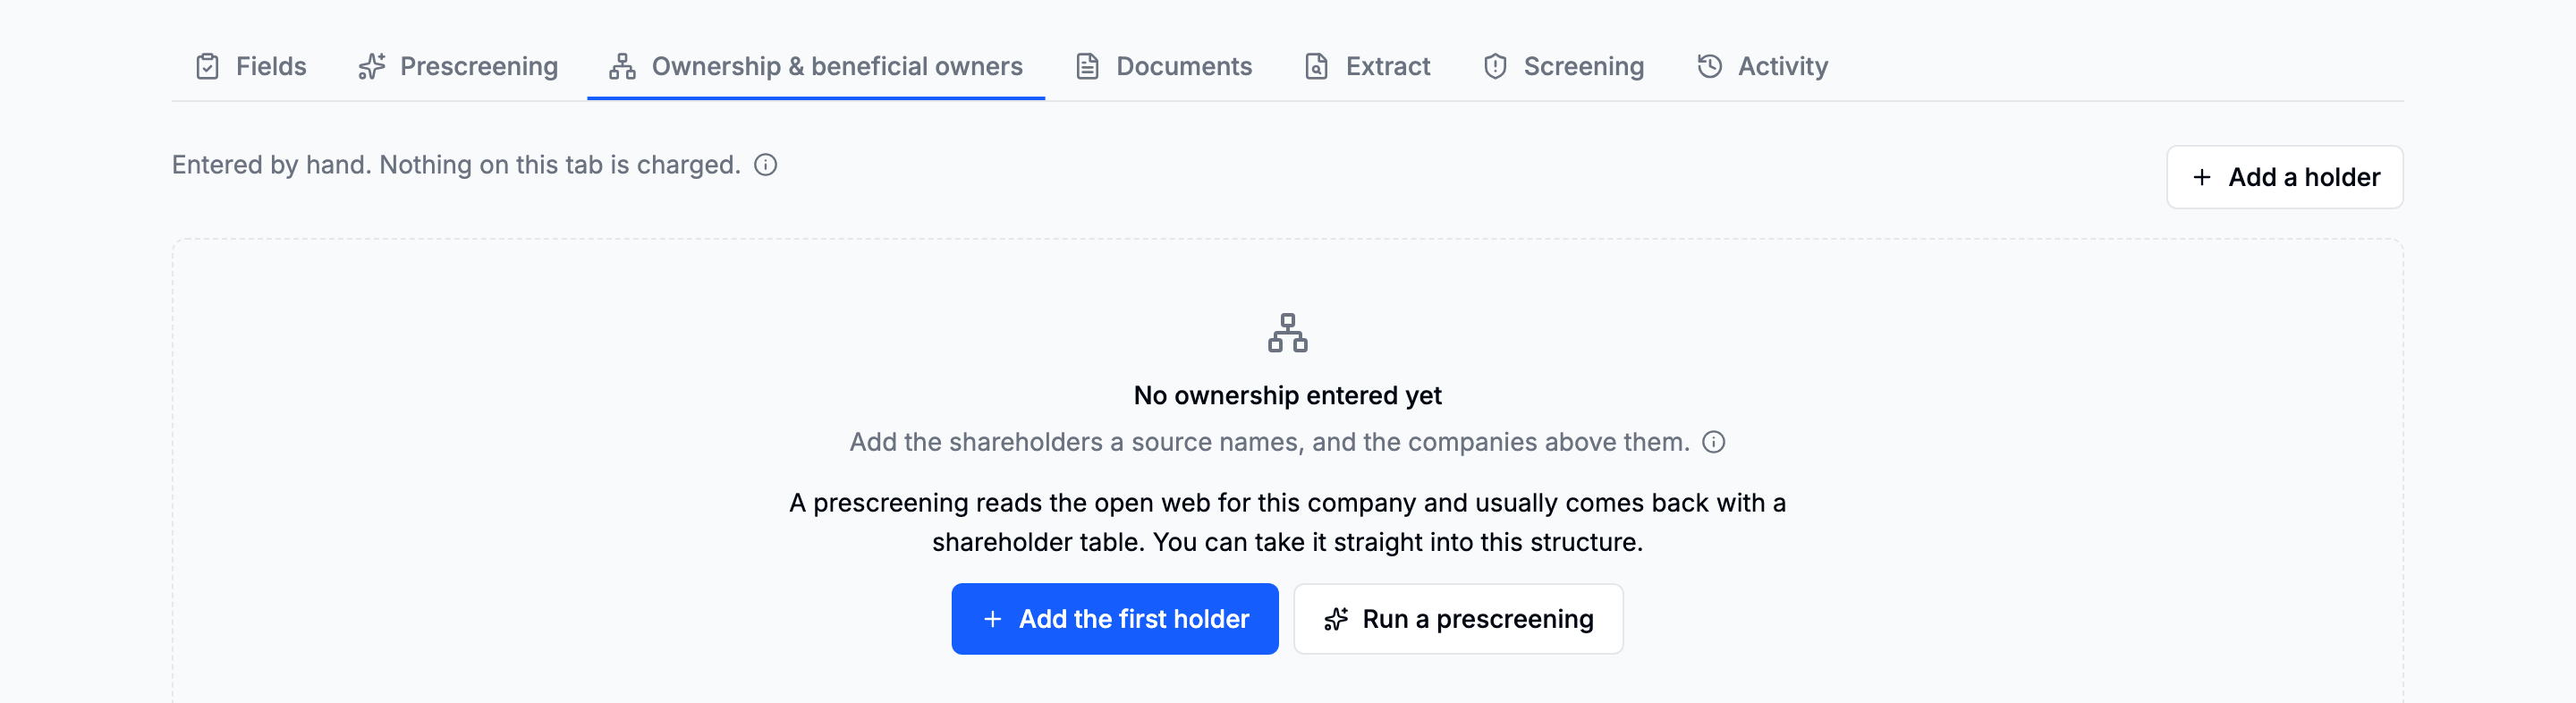Switch to the Prescreening tab
The image size is (2576, 703).
[x=458, y=66]
